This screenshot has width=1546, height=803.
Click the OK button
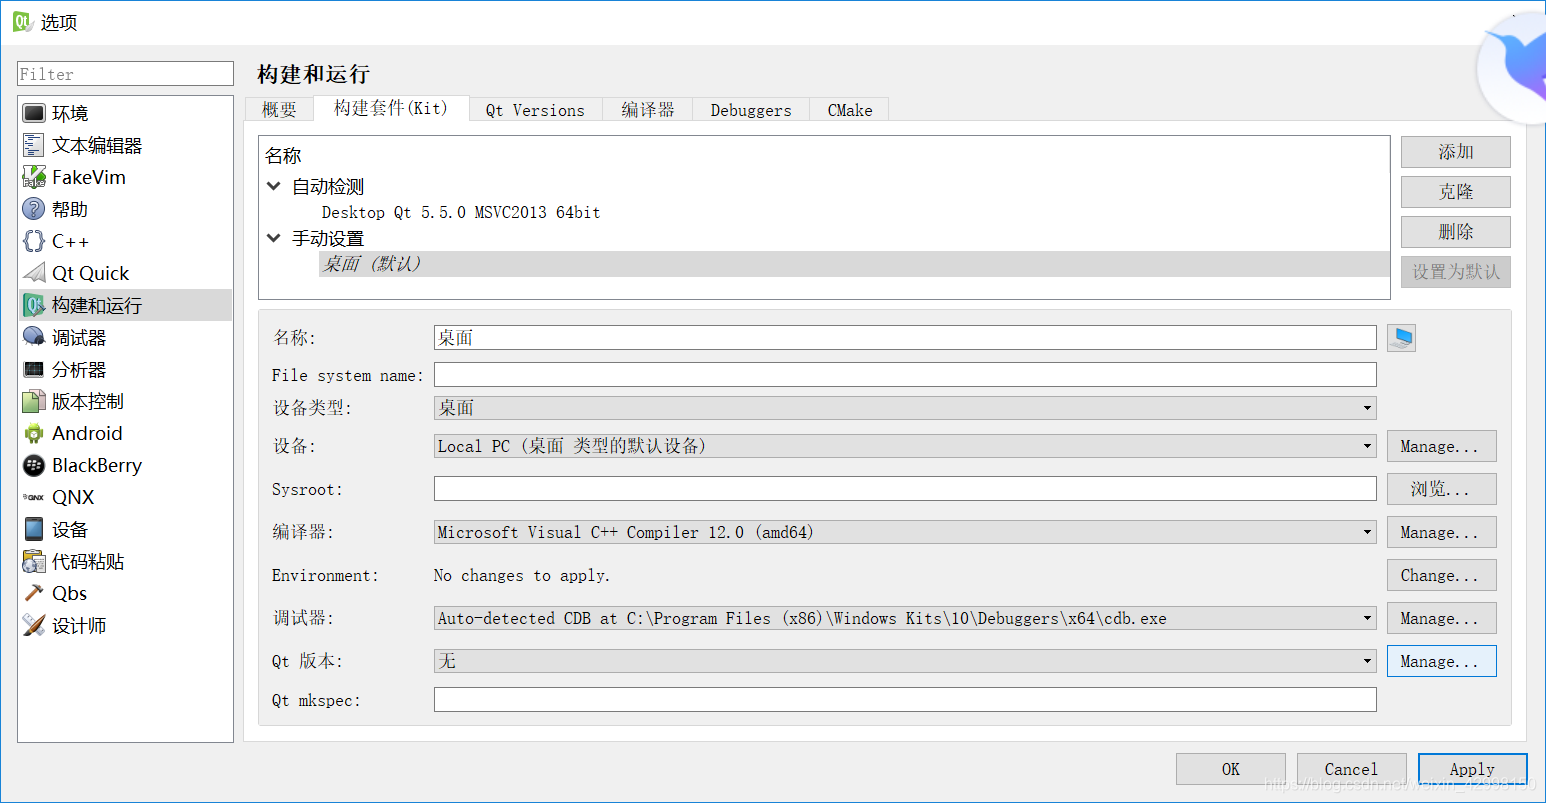[1230, 769]
